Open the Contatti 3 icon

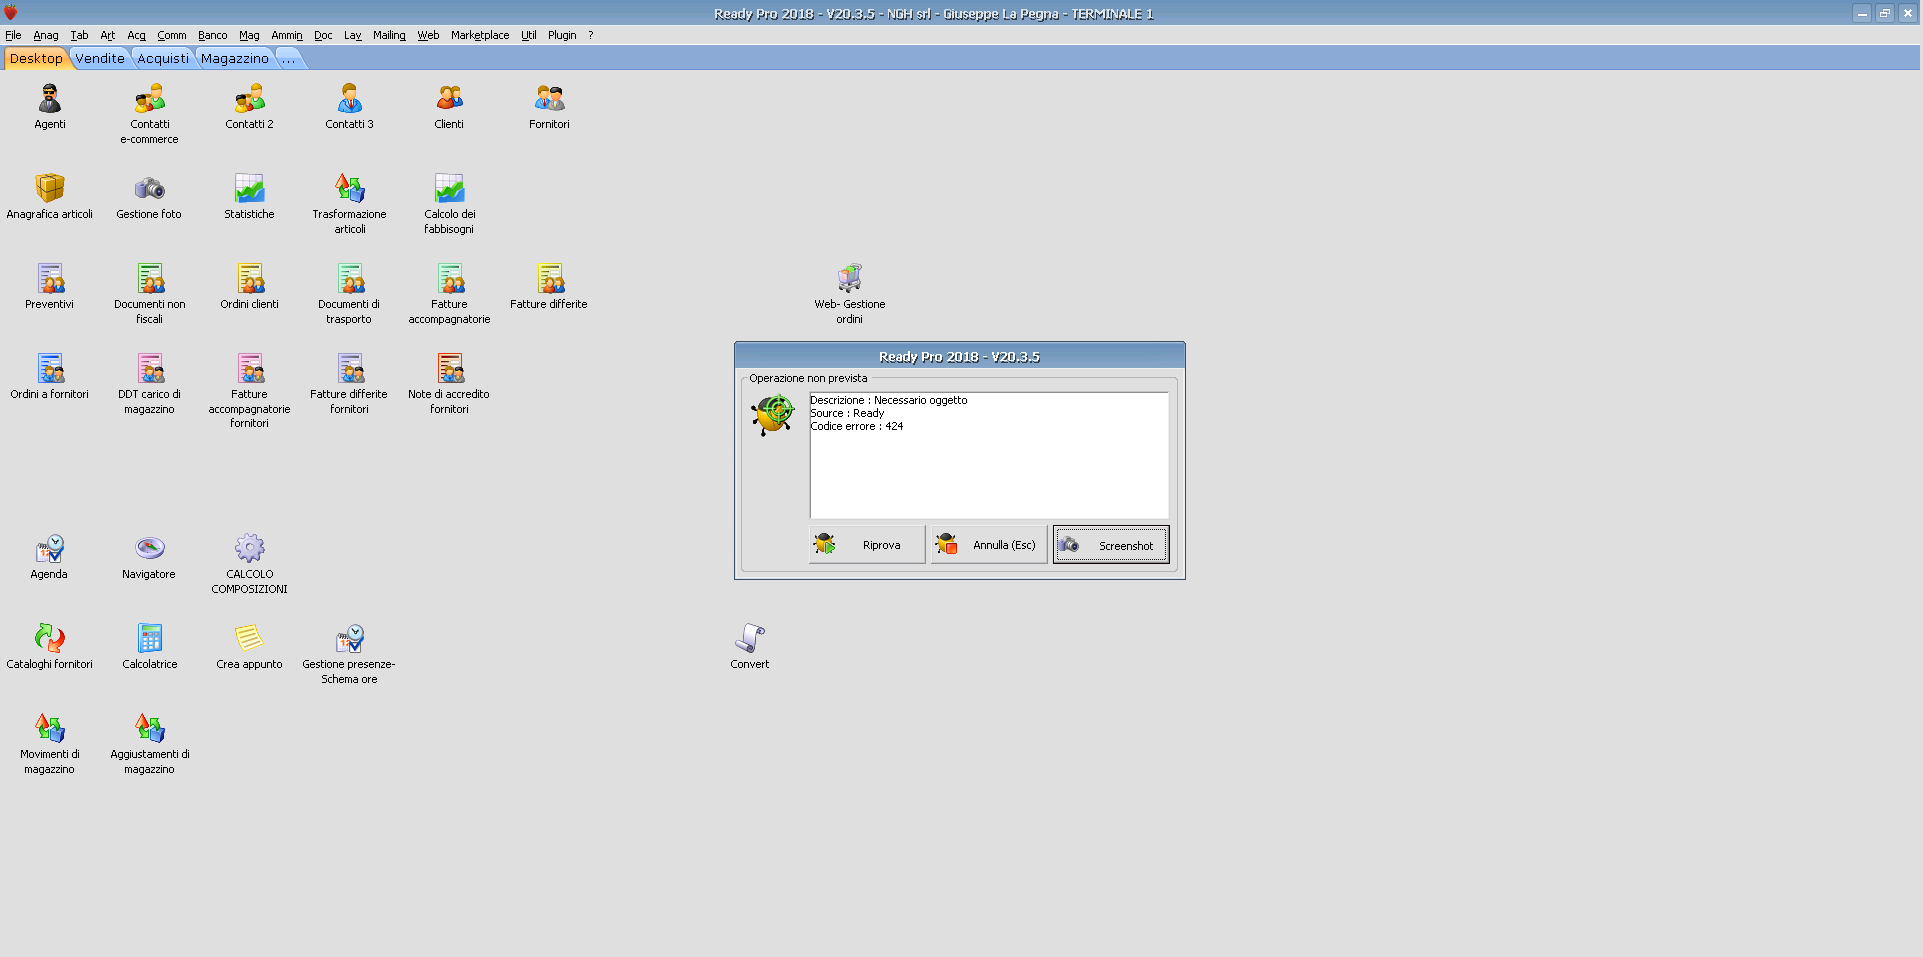(x=350, y=99)
